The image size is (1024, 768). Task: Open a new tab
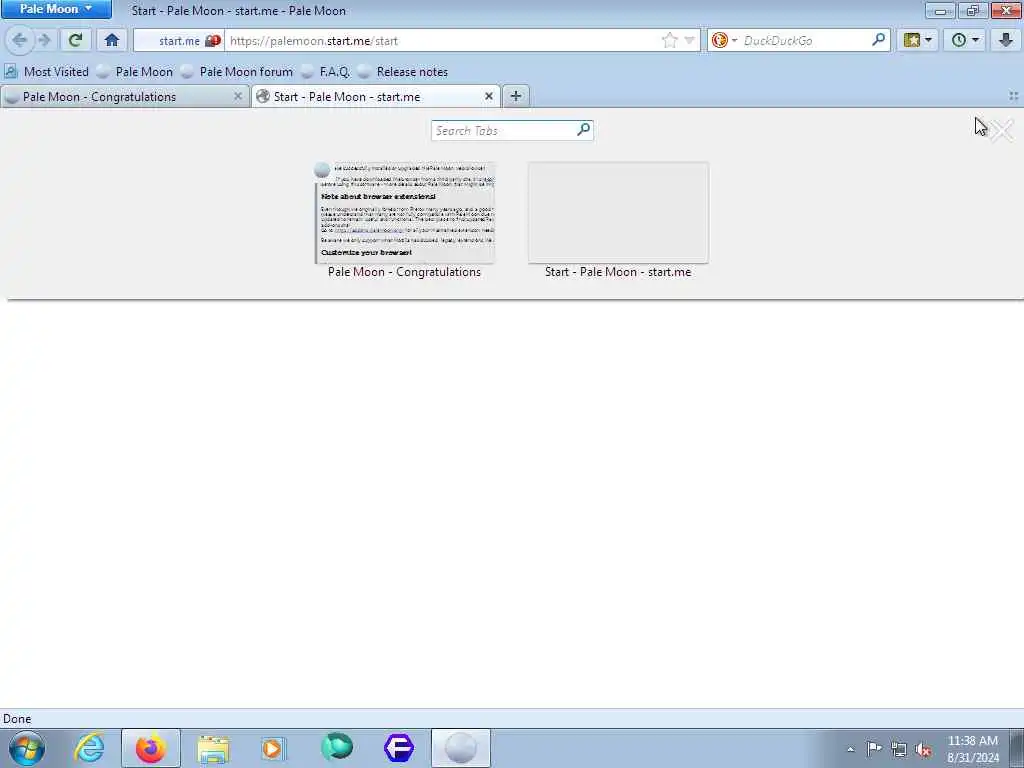coord(515,96)
